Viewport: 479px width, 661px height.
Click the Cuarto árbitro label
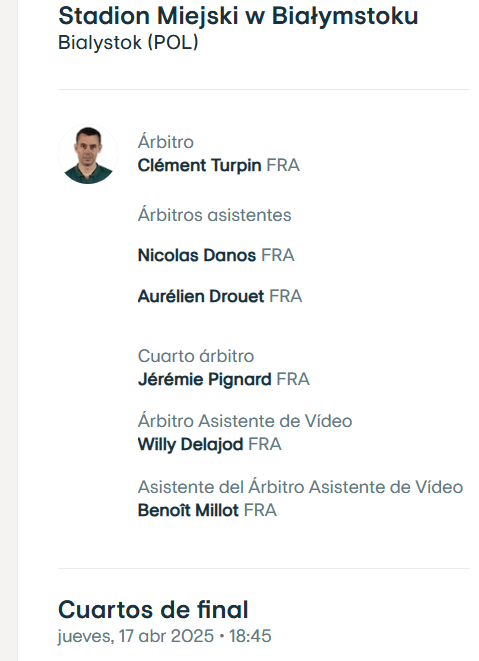(x=196, y=356)
